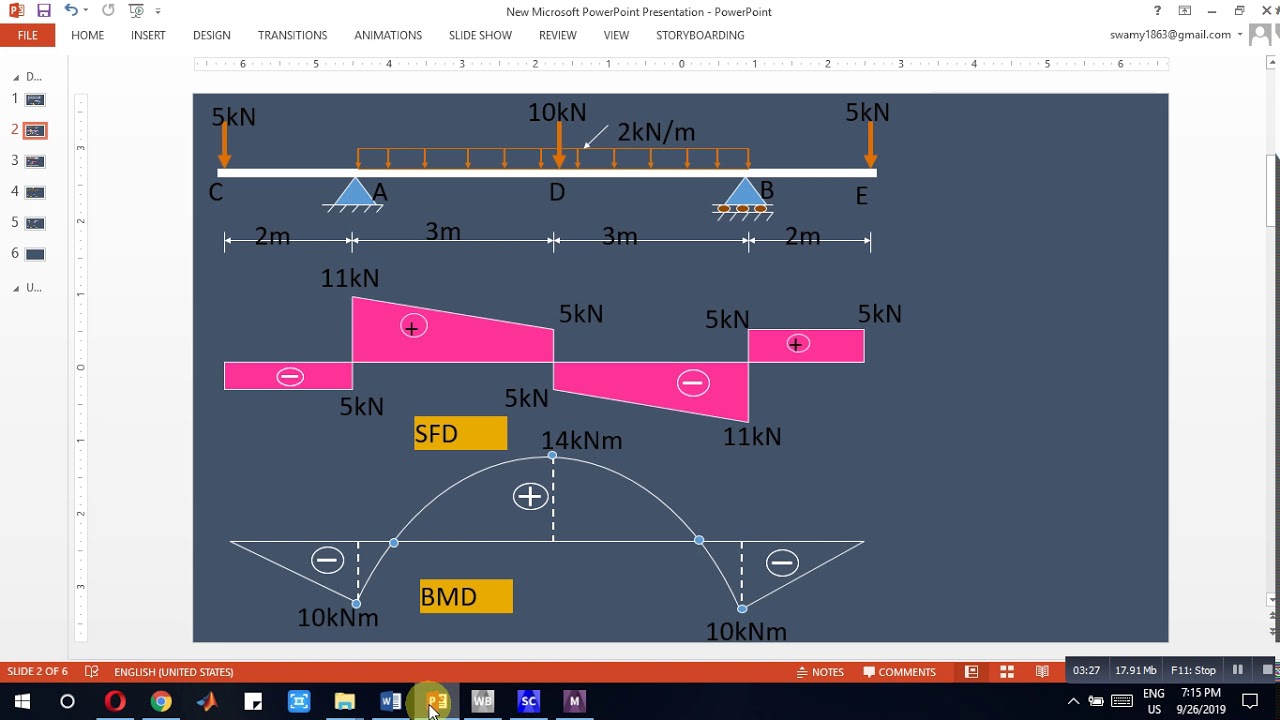
Task: Open account dropdown next to swamy1863@gmail.com
Action: click(x=1240, y=34)
